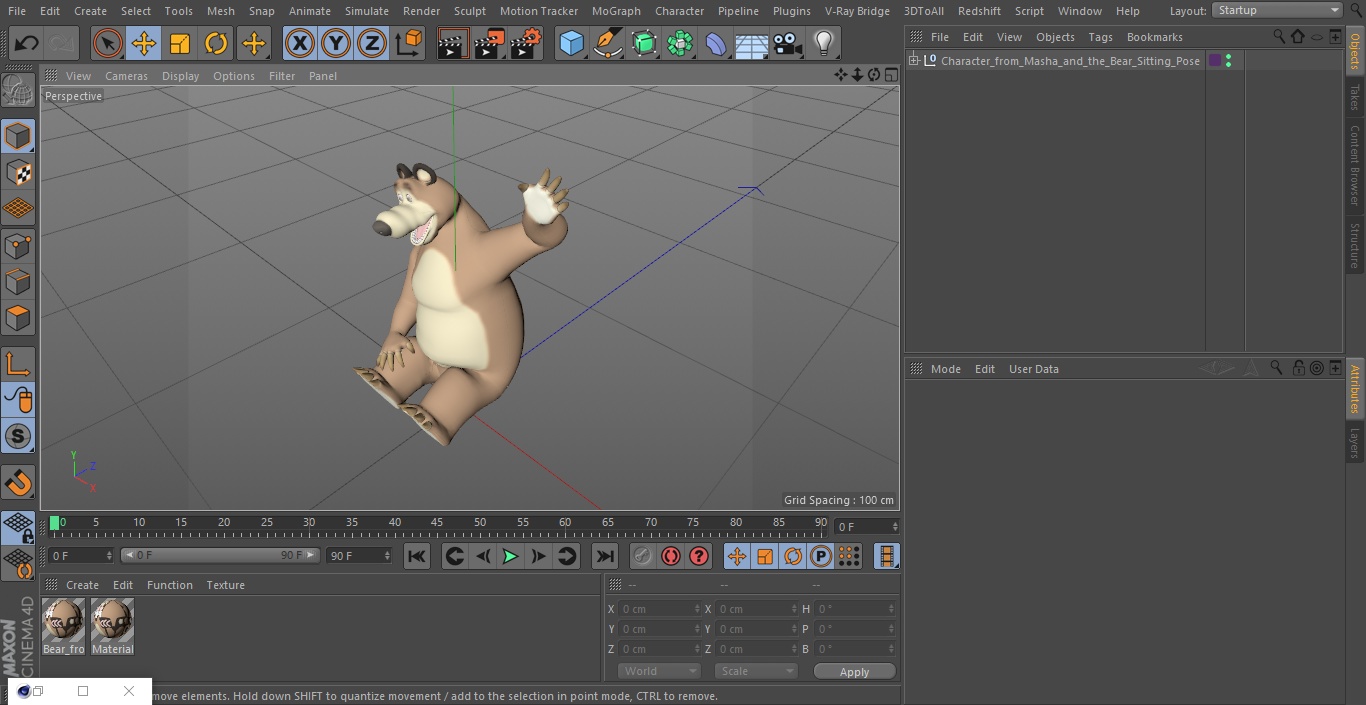Open the Attributes User Data menu

(1033, 369)
